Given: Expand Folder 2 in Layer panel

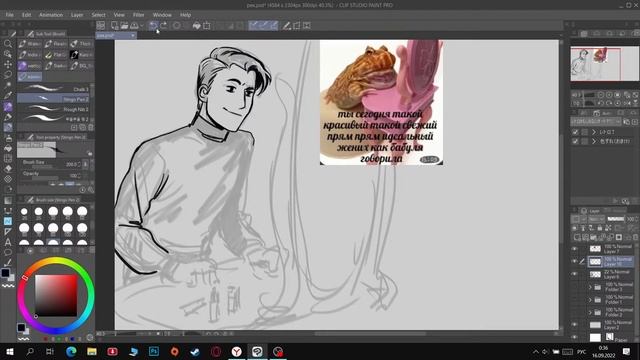Looking at the screenshot, I should (590, 312).
